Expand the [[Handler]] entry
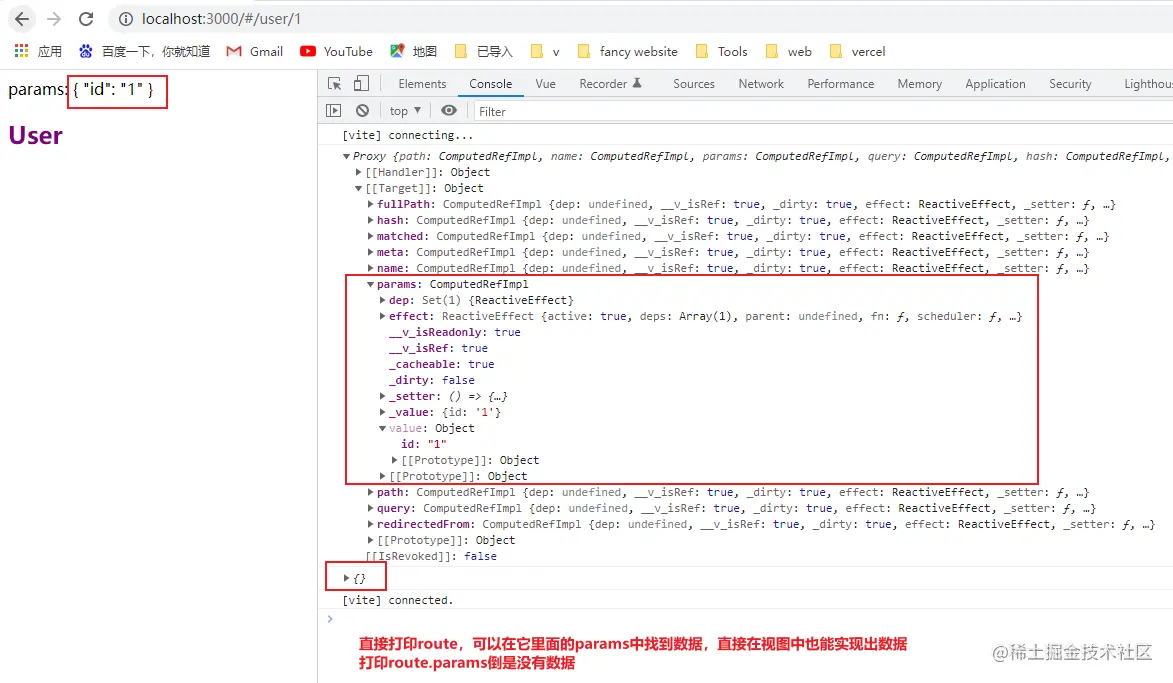This screenshot has height=683, width=1173. [358, 172]
